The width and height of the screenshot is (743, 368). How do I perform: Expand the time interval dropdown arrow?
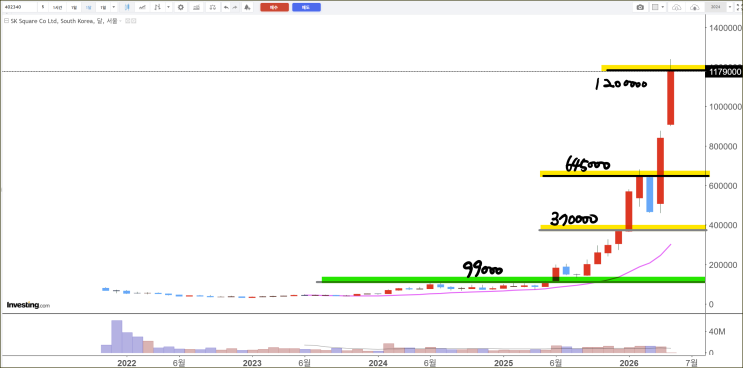114,7
